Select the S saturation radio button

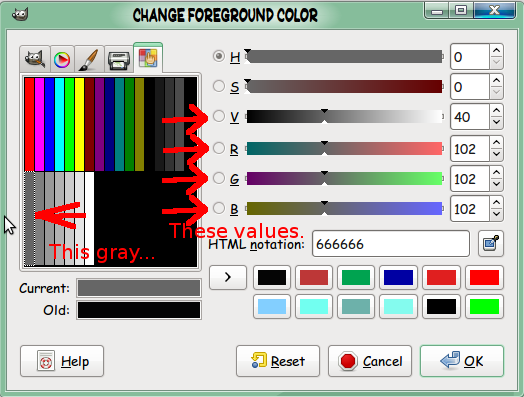pos(219,86)
